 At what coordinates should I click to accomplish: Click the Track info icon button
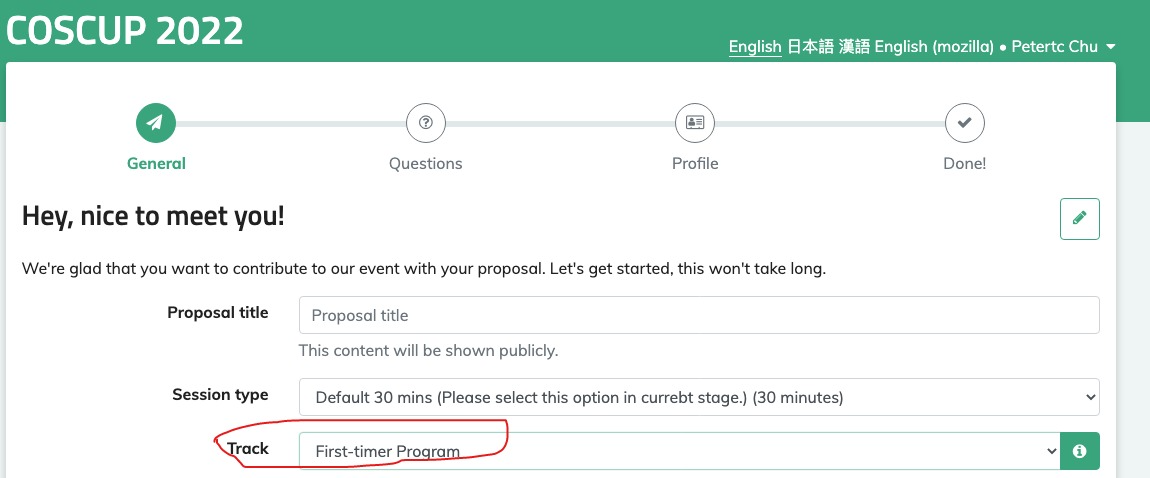pos(1080,451)
